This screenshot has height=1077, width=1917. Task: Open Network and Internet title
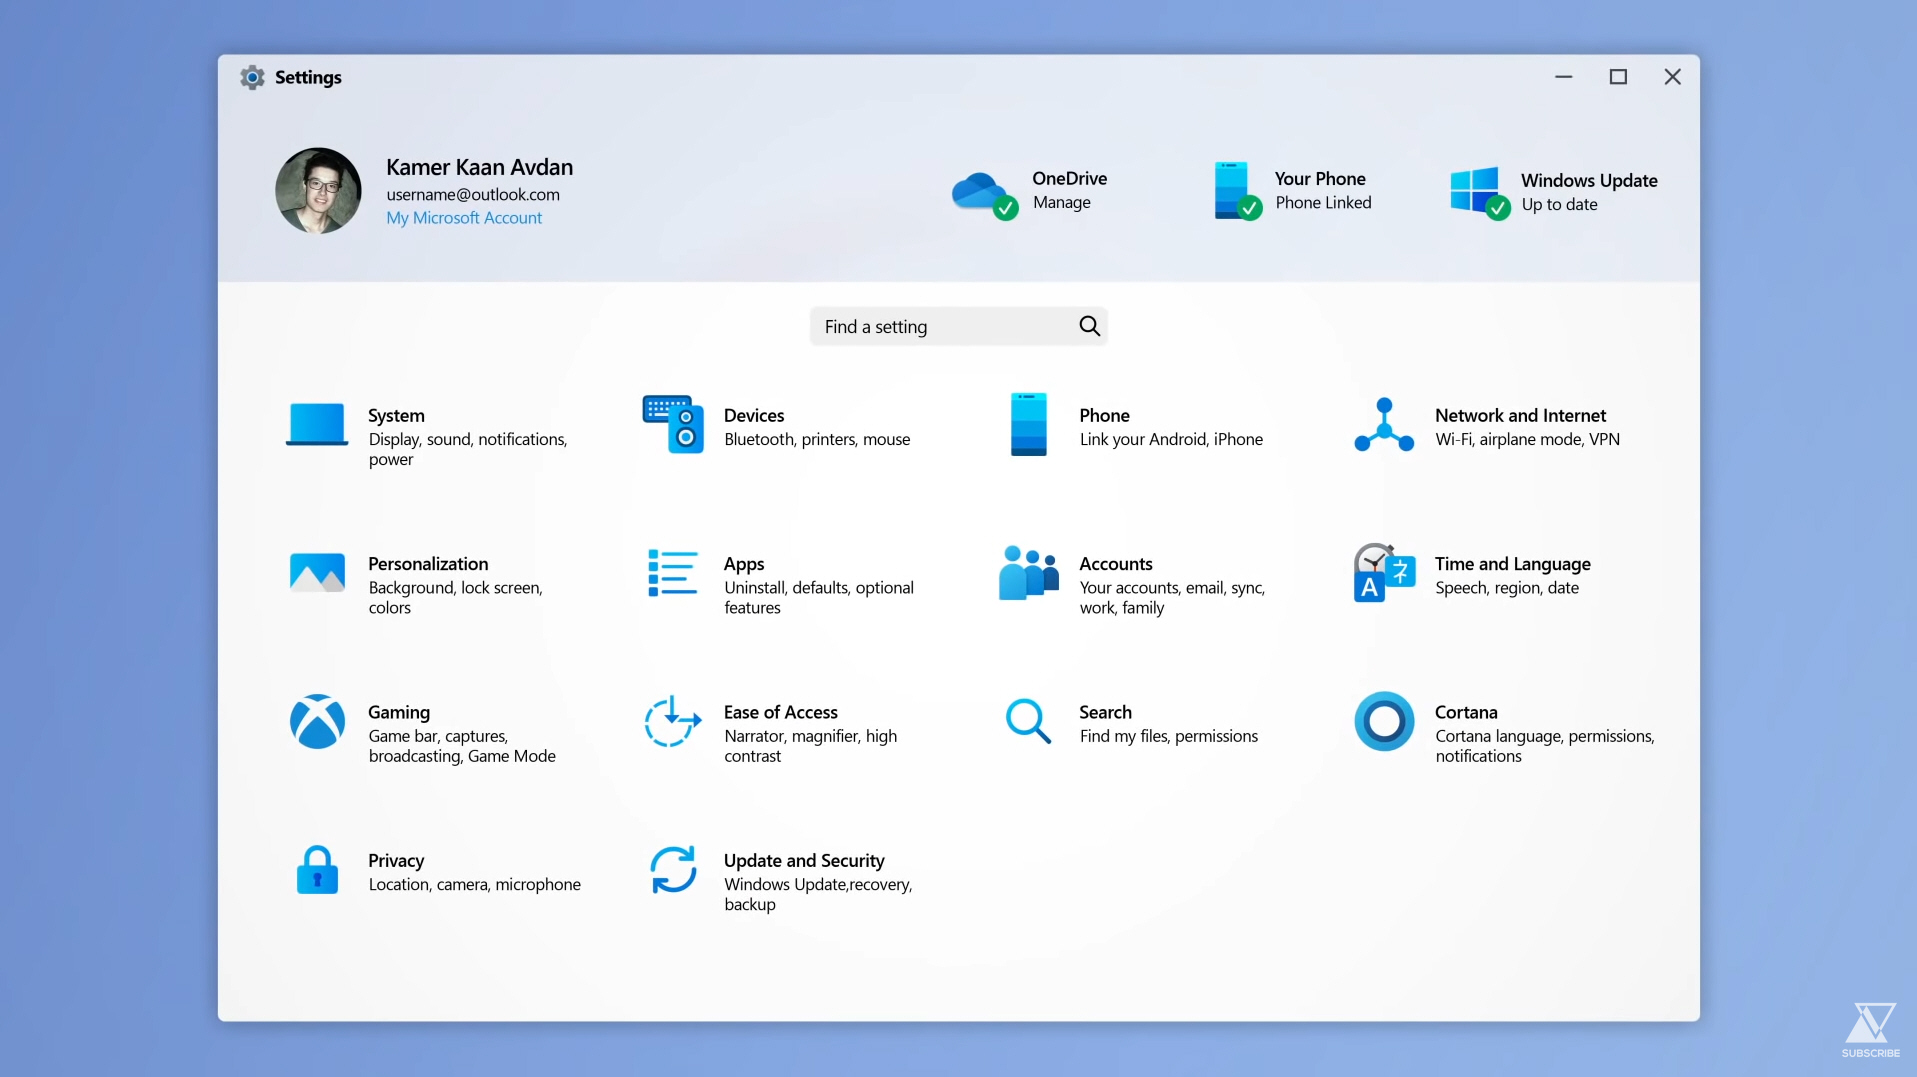(x=1520, y=415)
